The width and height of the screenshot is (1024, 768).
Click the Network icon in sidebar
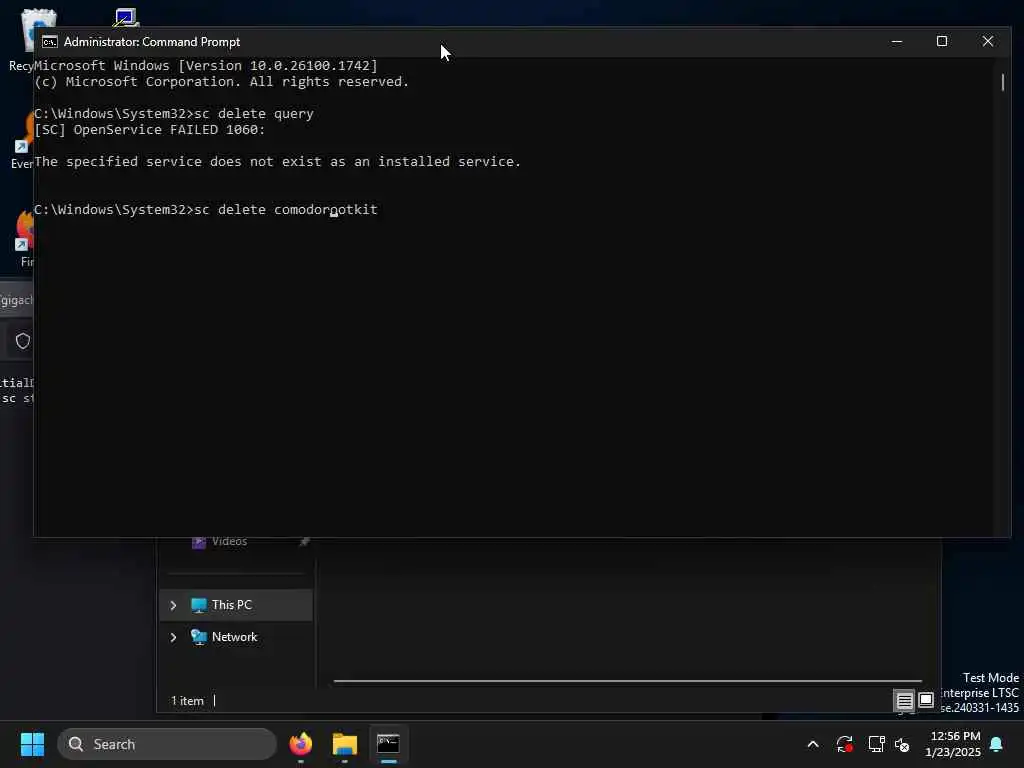[199, 637]
